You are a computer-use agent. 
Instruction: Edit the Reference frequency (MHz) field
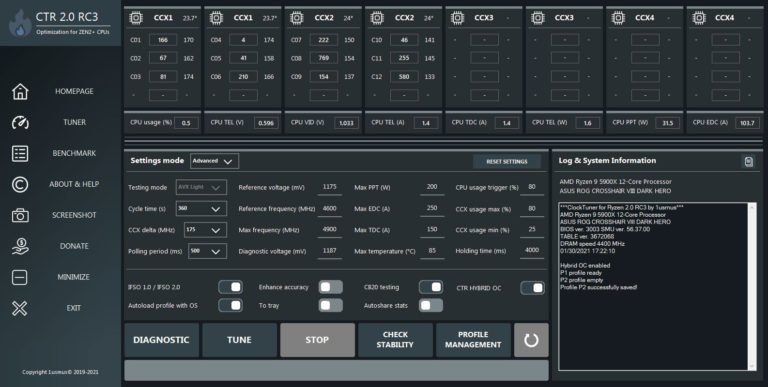coord(330,209)
